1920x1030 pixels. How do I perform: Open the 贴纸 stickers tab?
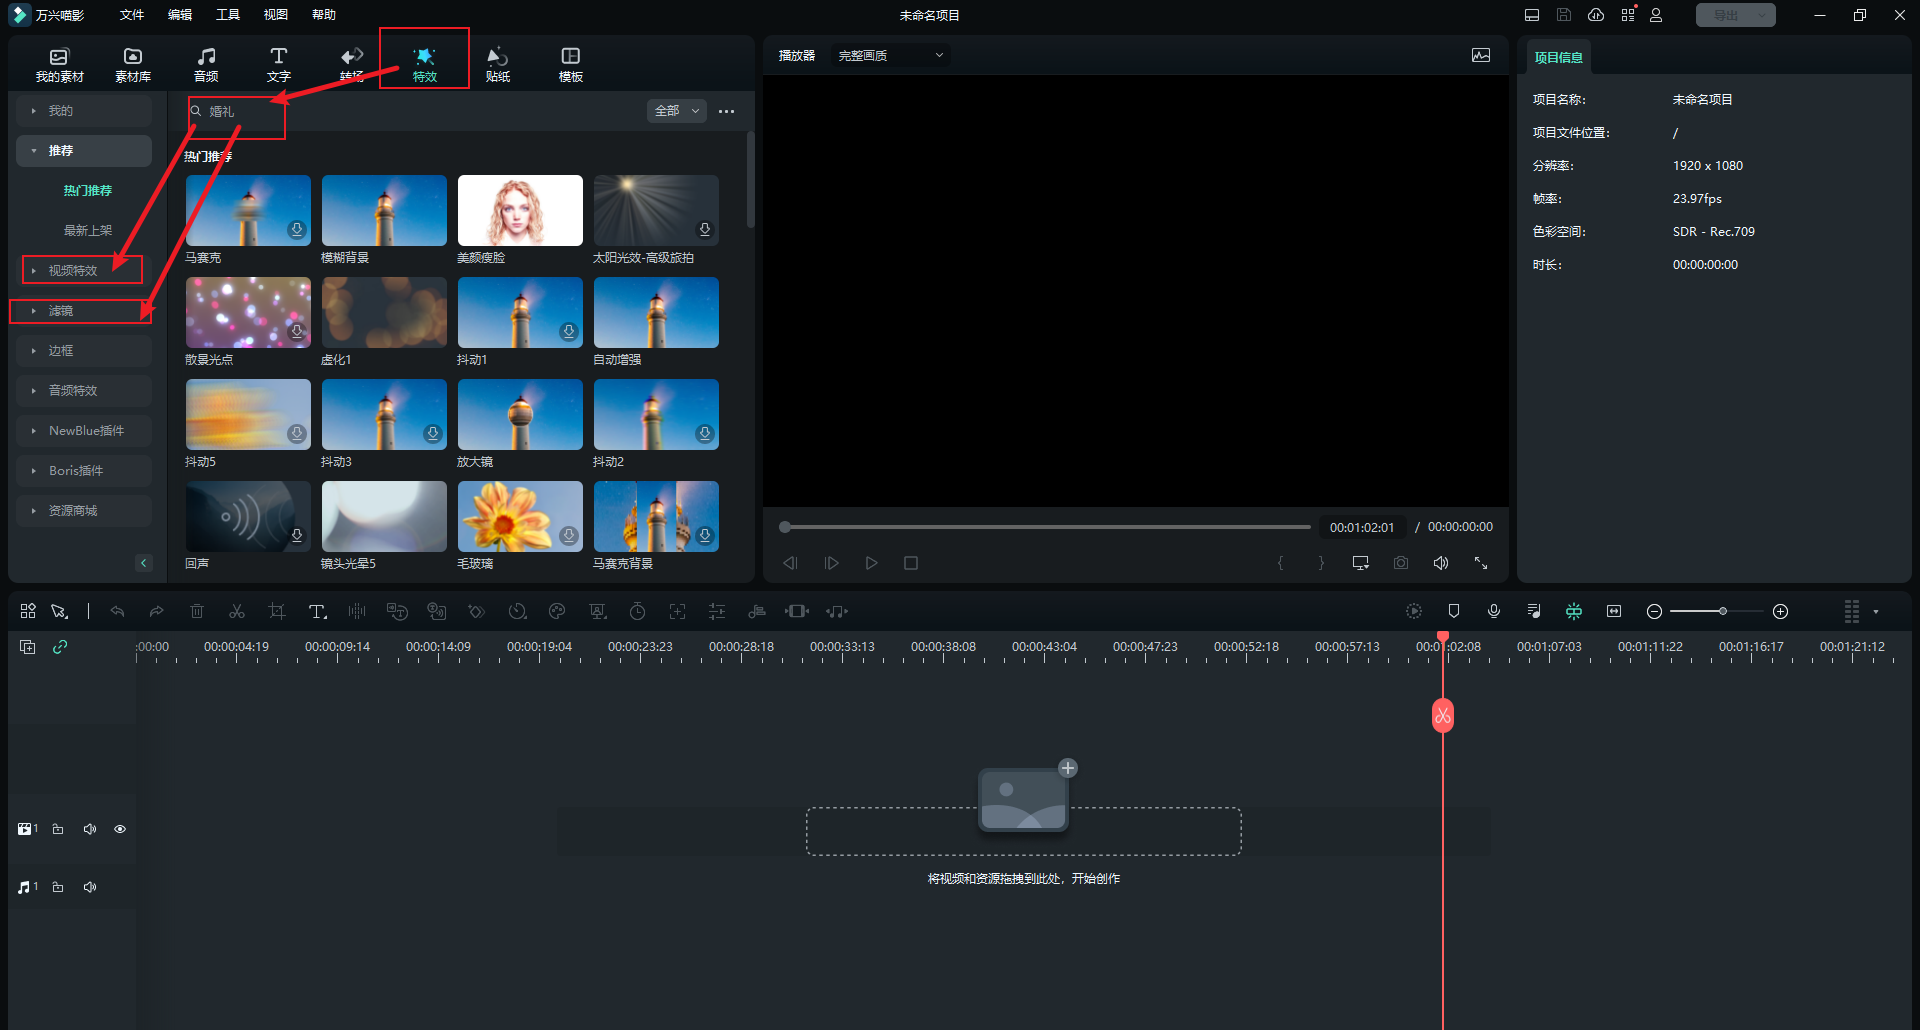[497, 63]
